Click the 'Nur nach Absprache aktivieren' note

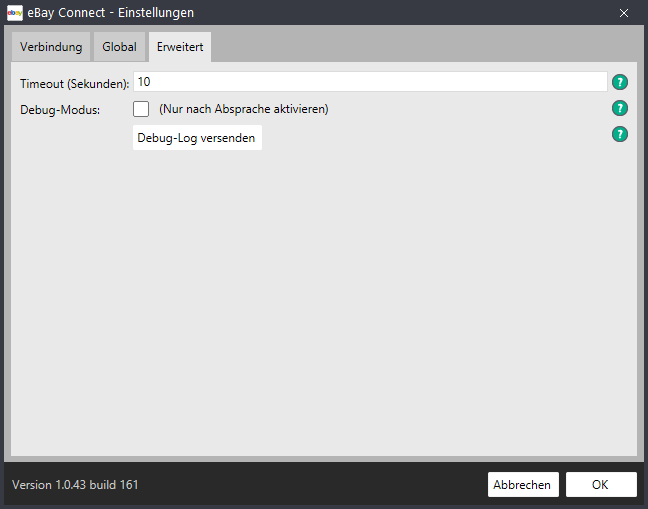(x=244, y=109)
